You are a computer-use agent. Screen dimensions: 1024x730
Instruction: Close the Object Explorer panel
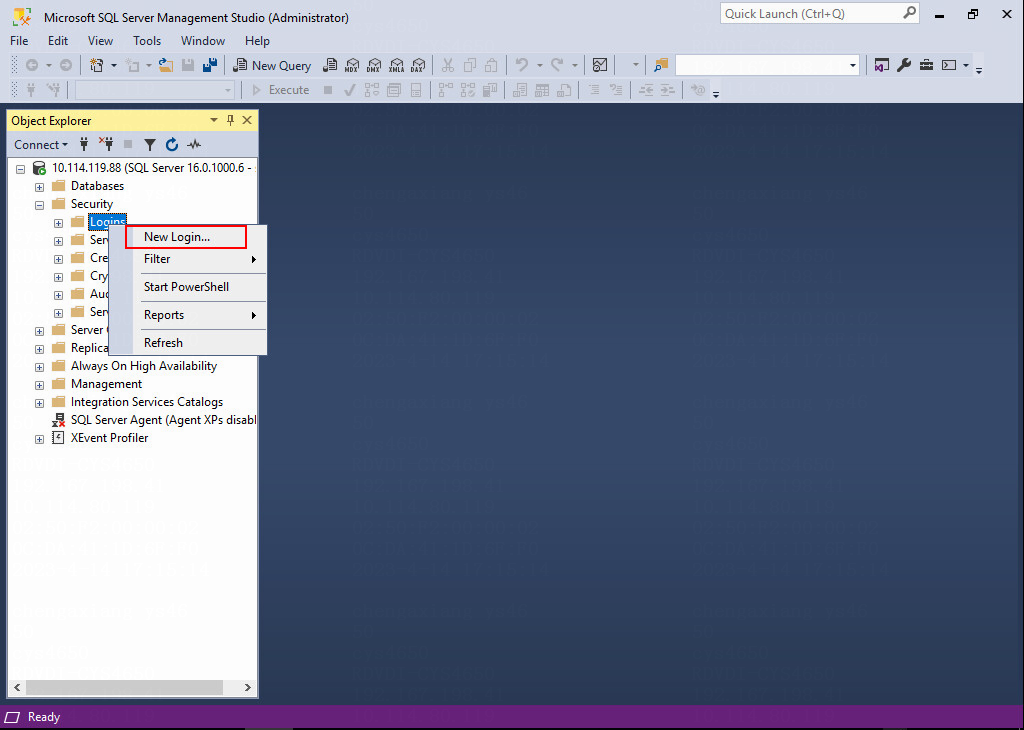click(247, 120)
